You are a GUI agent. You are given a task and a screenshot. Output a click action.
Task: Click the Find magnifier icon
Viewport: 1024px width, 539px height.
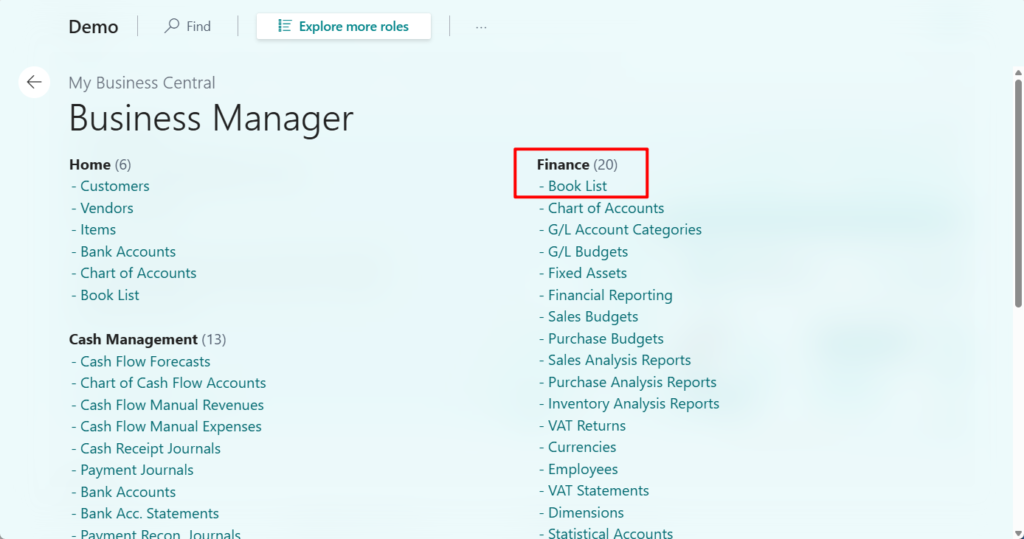pos(172,26)
